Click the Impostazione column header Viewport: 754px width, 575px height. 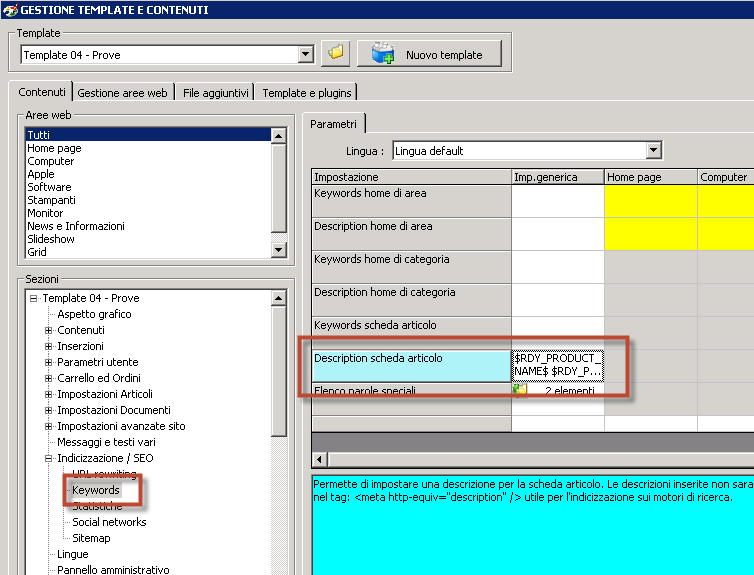[x=412, y=177]
